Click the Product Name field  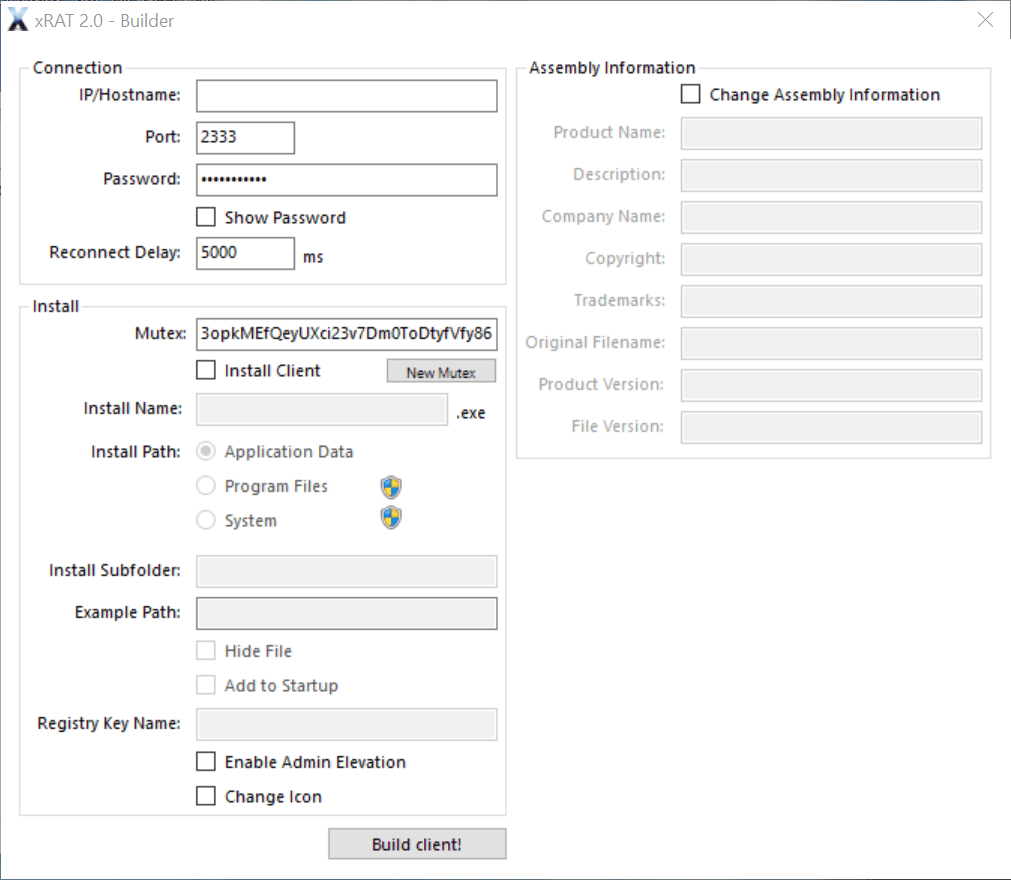(831, 133)
